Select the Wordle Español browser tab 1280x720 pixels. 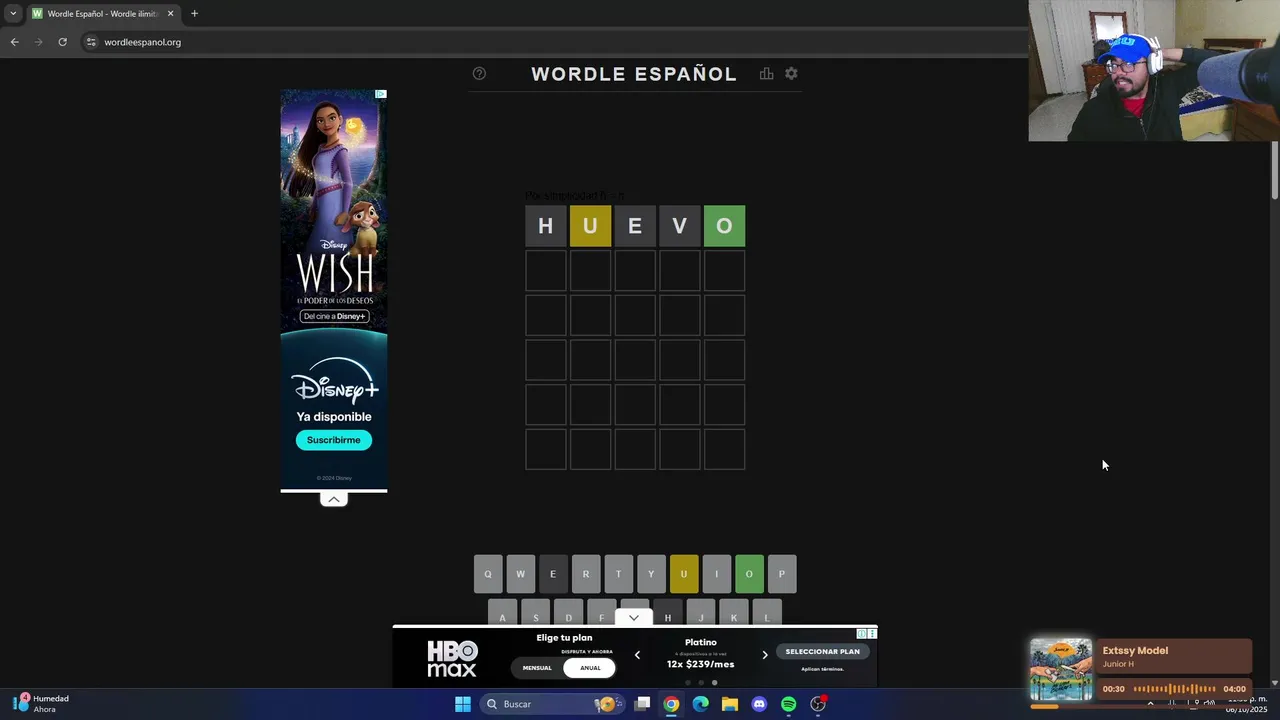[x=103, y=14]
